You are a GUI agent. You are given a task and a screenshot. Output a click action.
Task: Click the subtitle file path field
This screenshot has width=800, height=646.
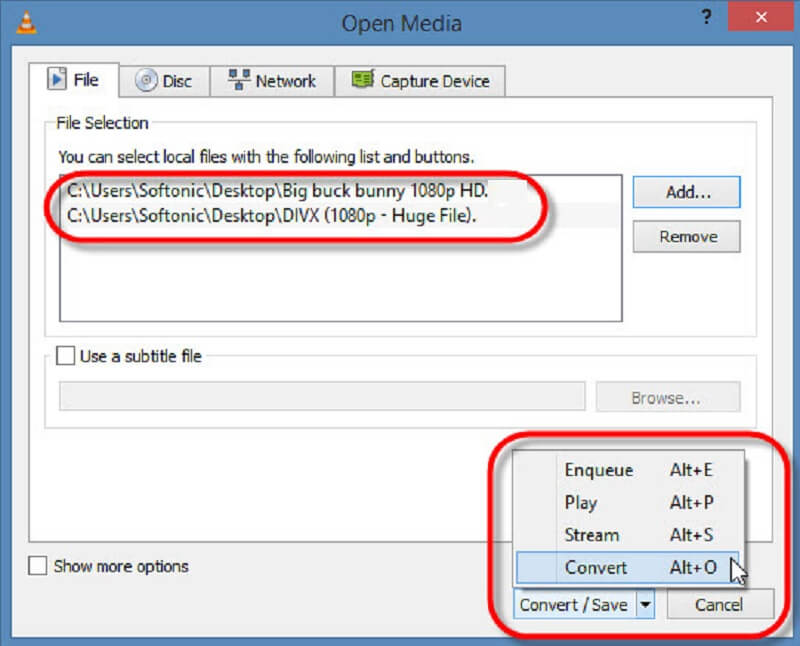pos(320,396)
